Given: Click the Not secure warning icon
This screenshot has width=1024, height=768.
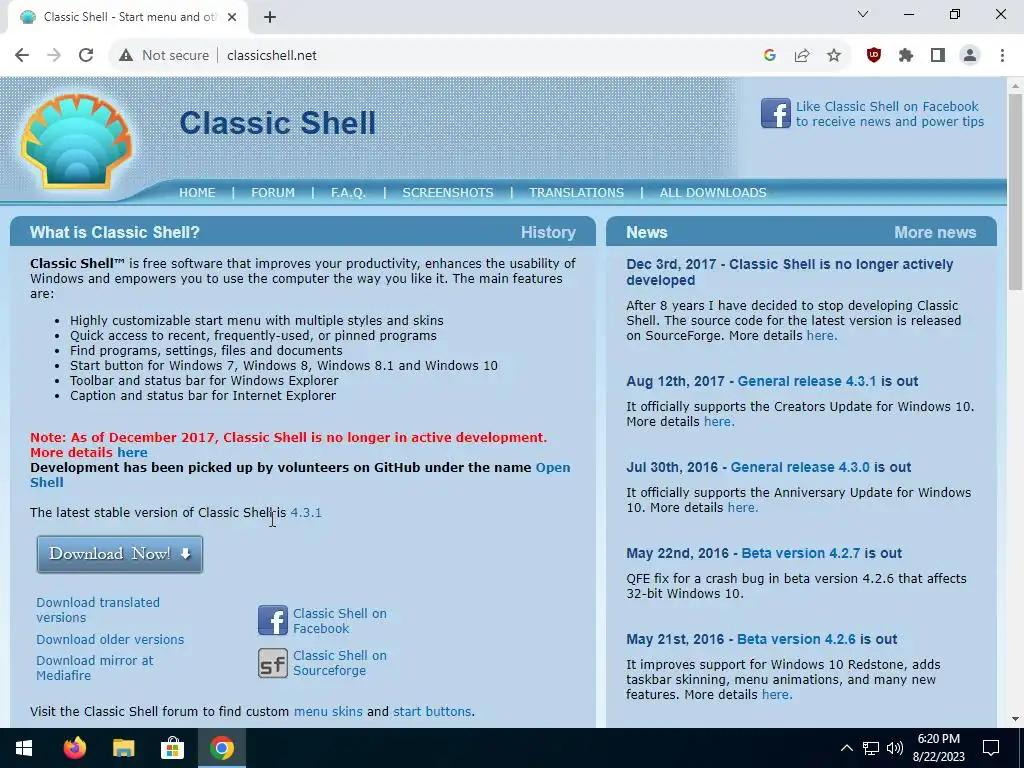Looking at the screenshot, I should click(x=126, y=56).
